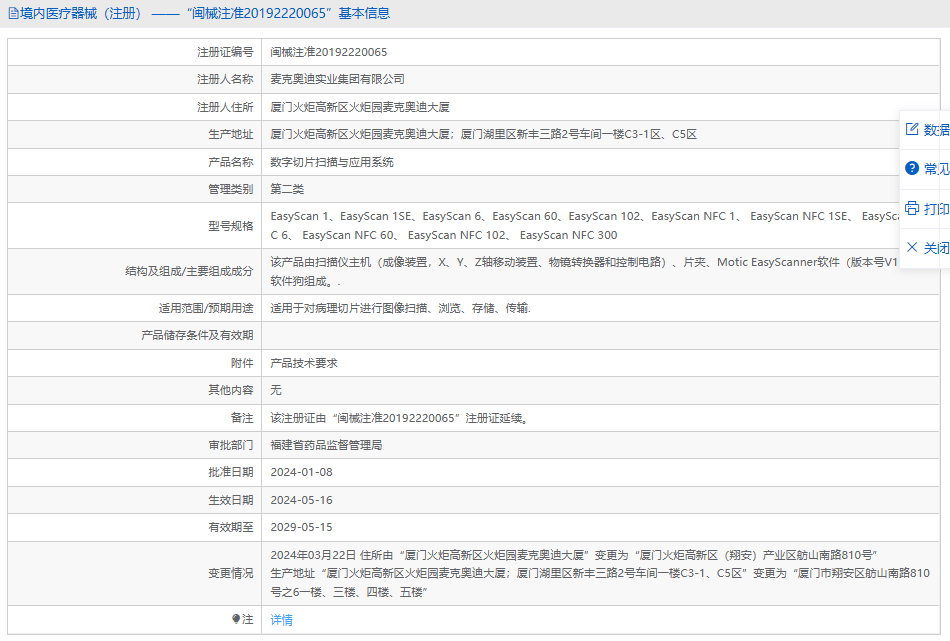The image size is (950, 641).
Task: Click the 管理类别 field label
Action: coord(231,189)
